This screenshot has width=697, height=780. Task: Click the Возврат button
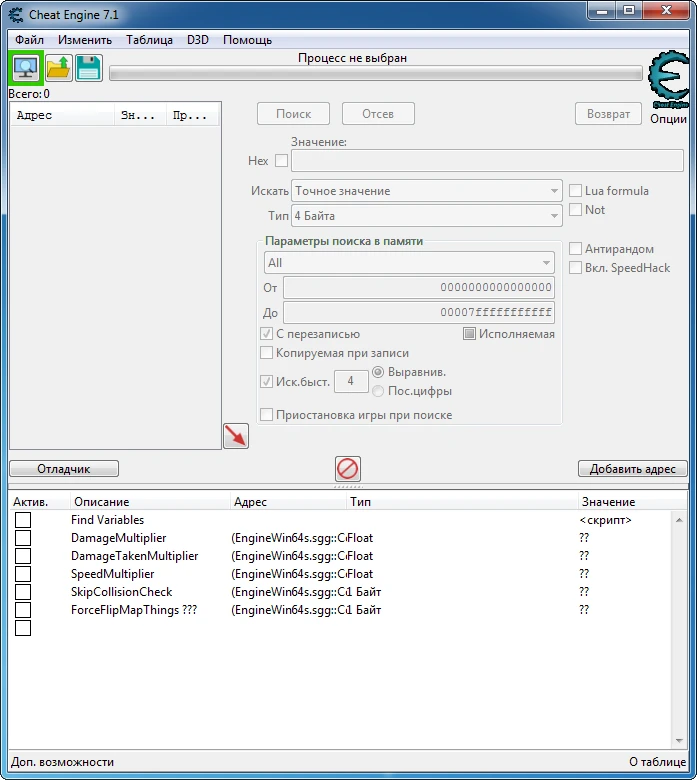point(608,114)
